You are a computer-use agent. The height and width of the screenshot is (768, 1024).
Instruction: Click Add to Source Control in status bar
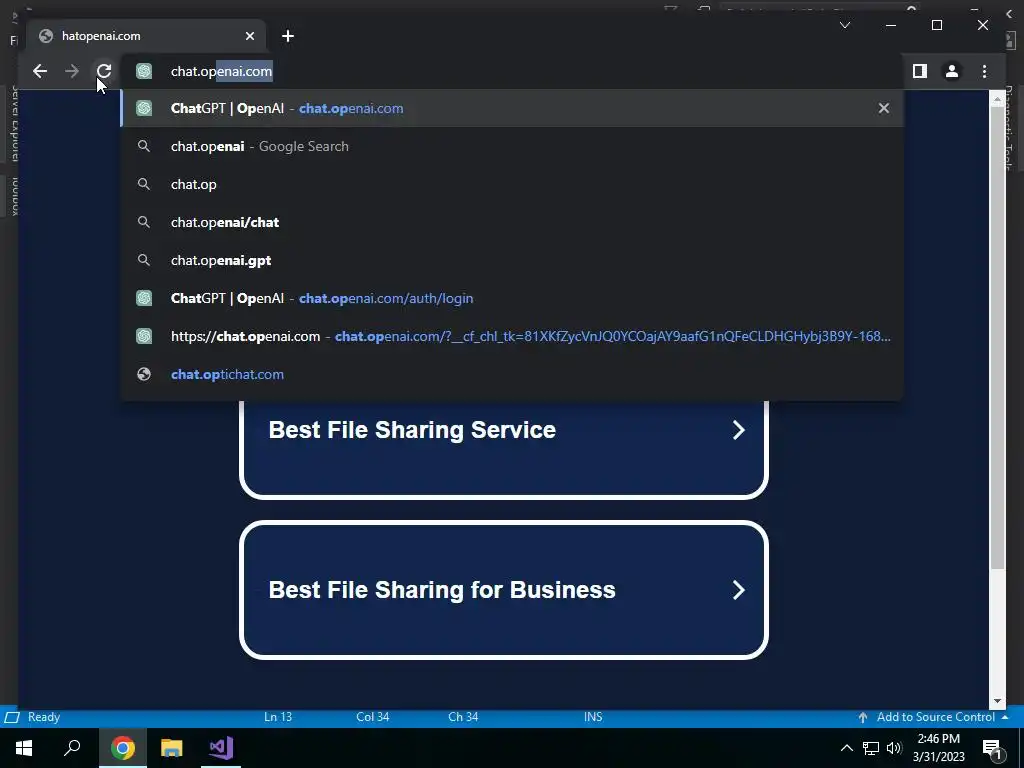(x=935, y=717)
